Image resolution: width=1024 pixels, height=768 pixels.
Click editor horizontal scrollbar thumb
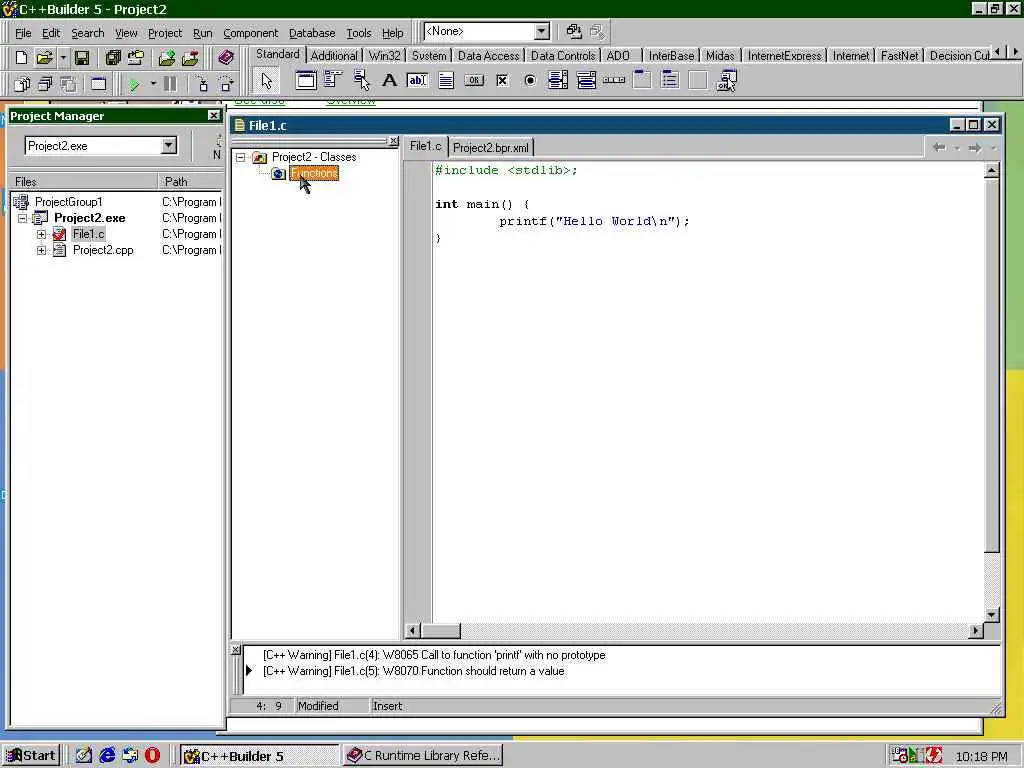coord(440,630)
